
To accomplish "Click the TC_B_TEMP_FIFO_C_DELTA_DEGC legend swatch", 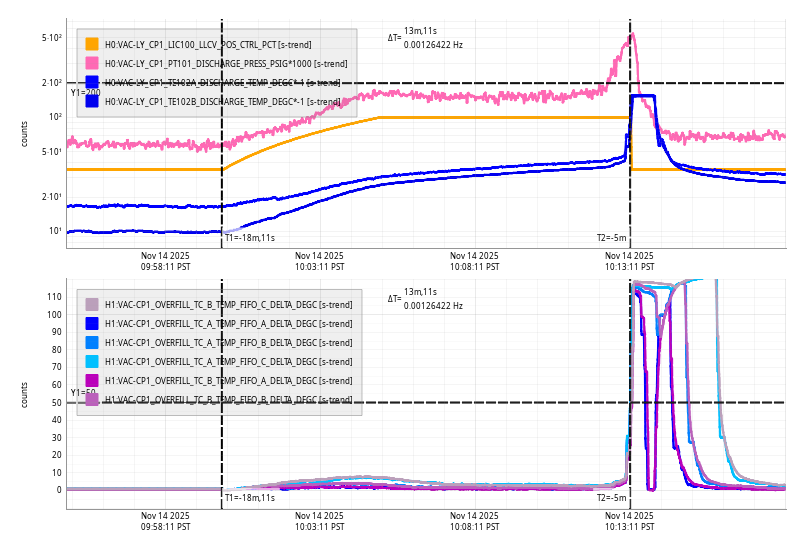I will tap(92, 304).
